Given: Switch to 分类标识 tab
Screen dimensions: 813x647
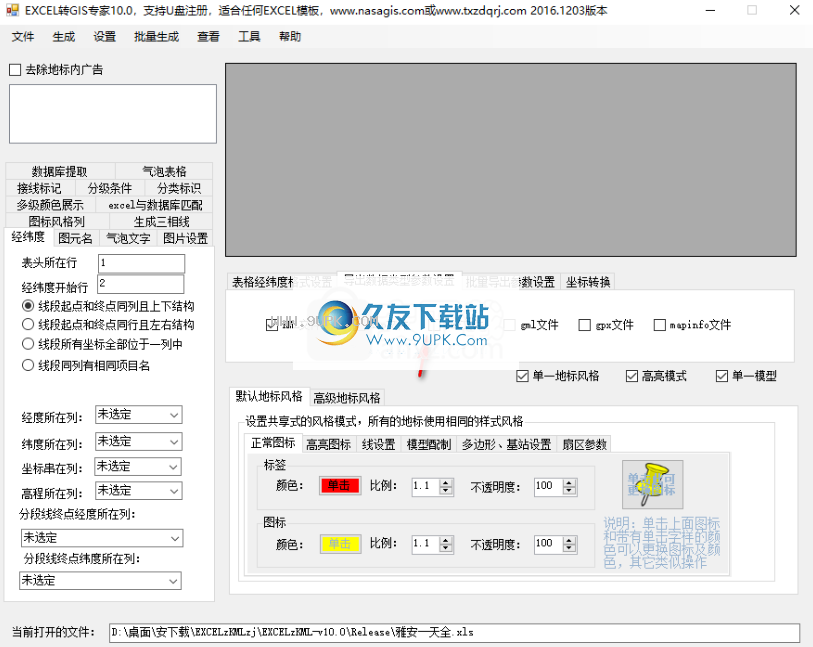Looking at the screenshot, I should point(179,188).
